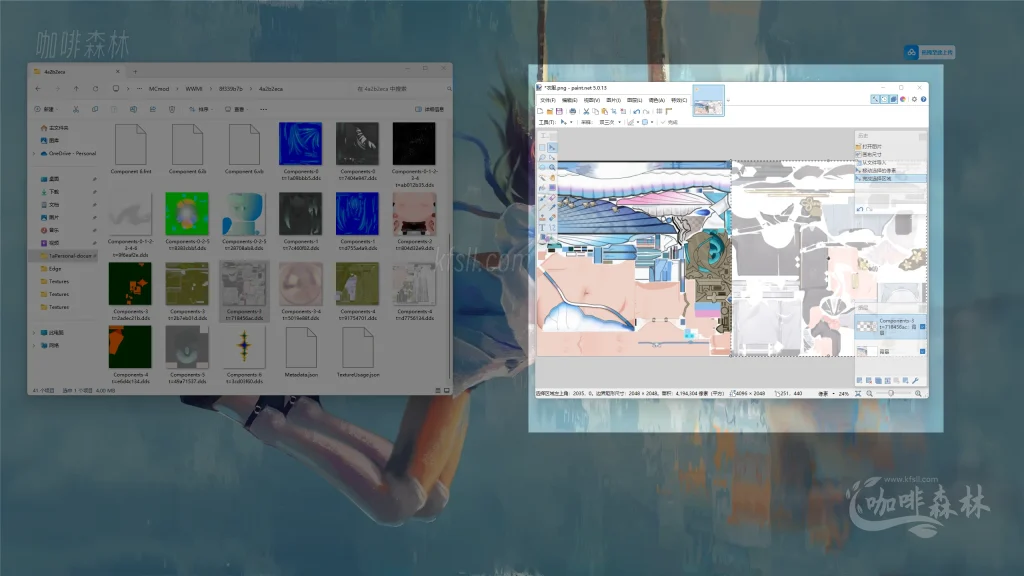Open the 文件(F) menu in paint.net
This screenshot has height=576, width=1024.
[547, 101]
